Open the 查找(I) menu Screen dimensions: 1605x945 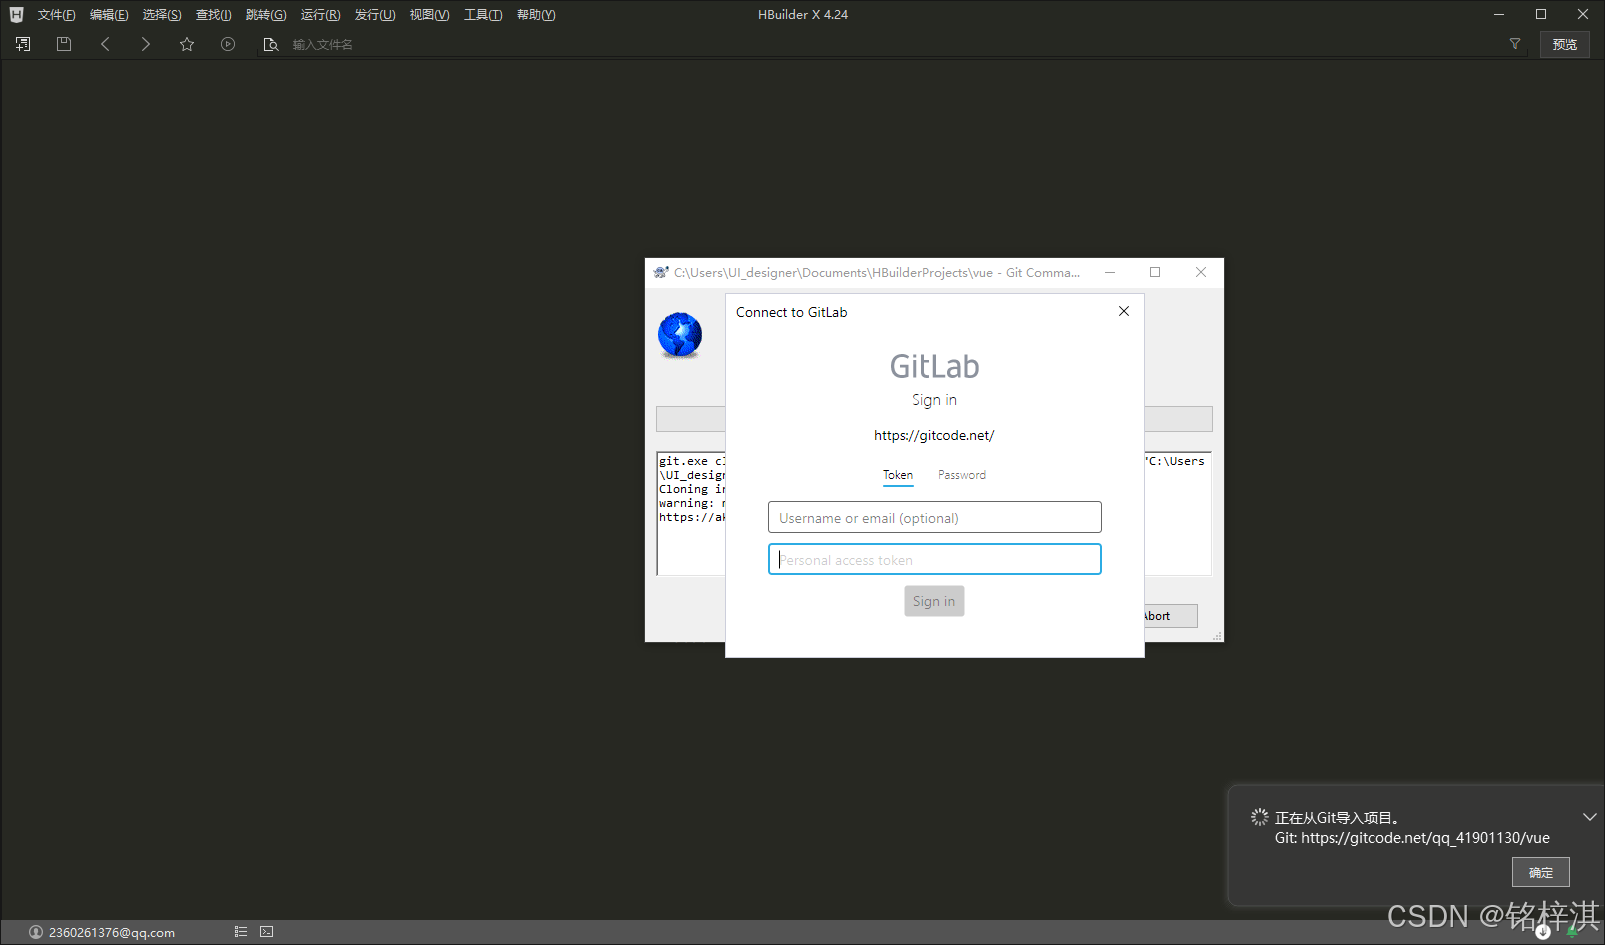[214, 15]
